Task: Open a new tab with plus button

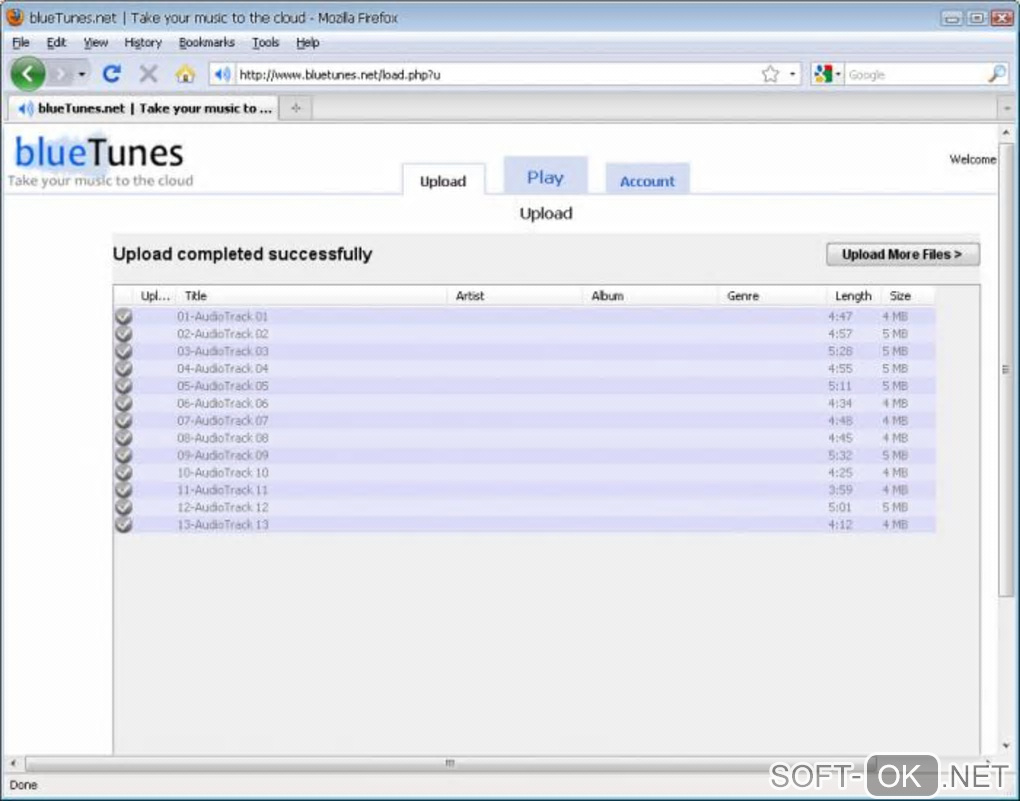Action: coord(296,108)
